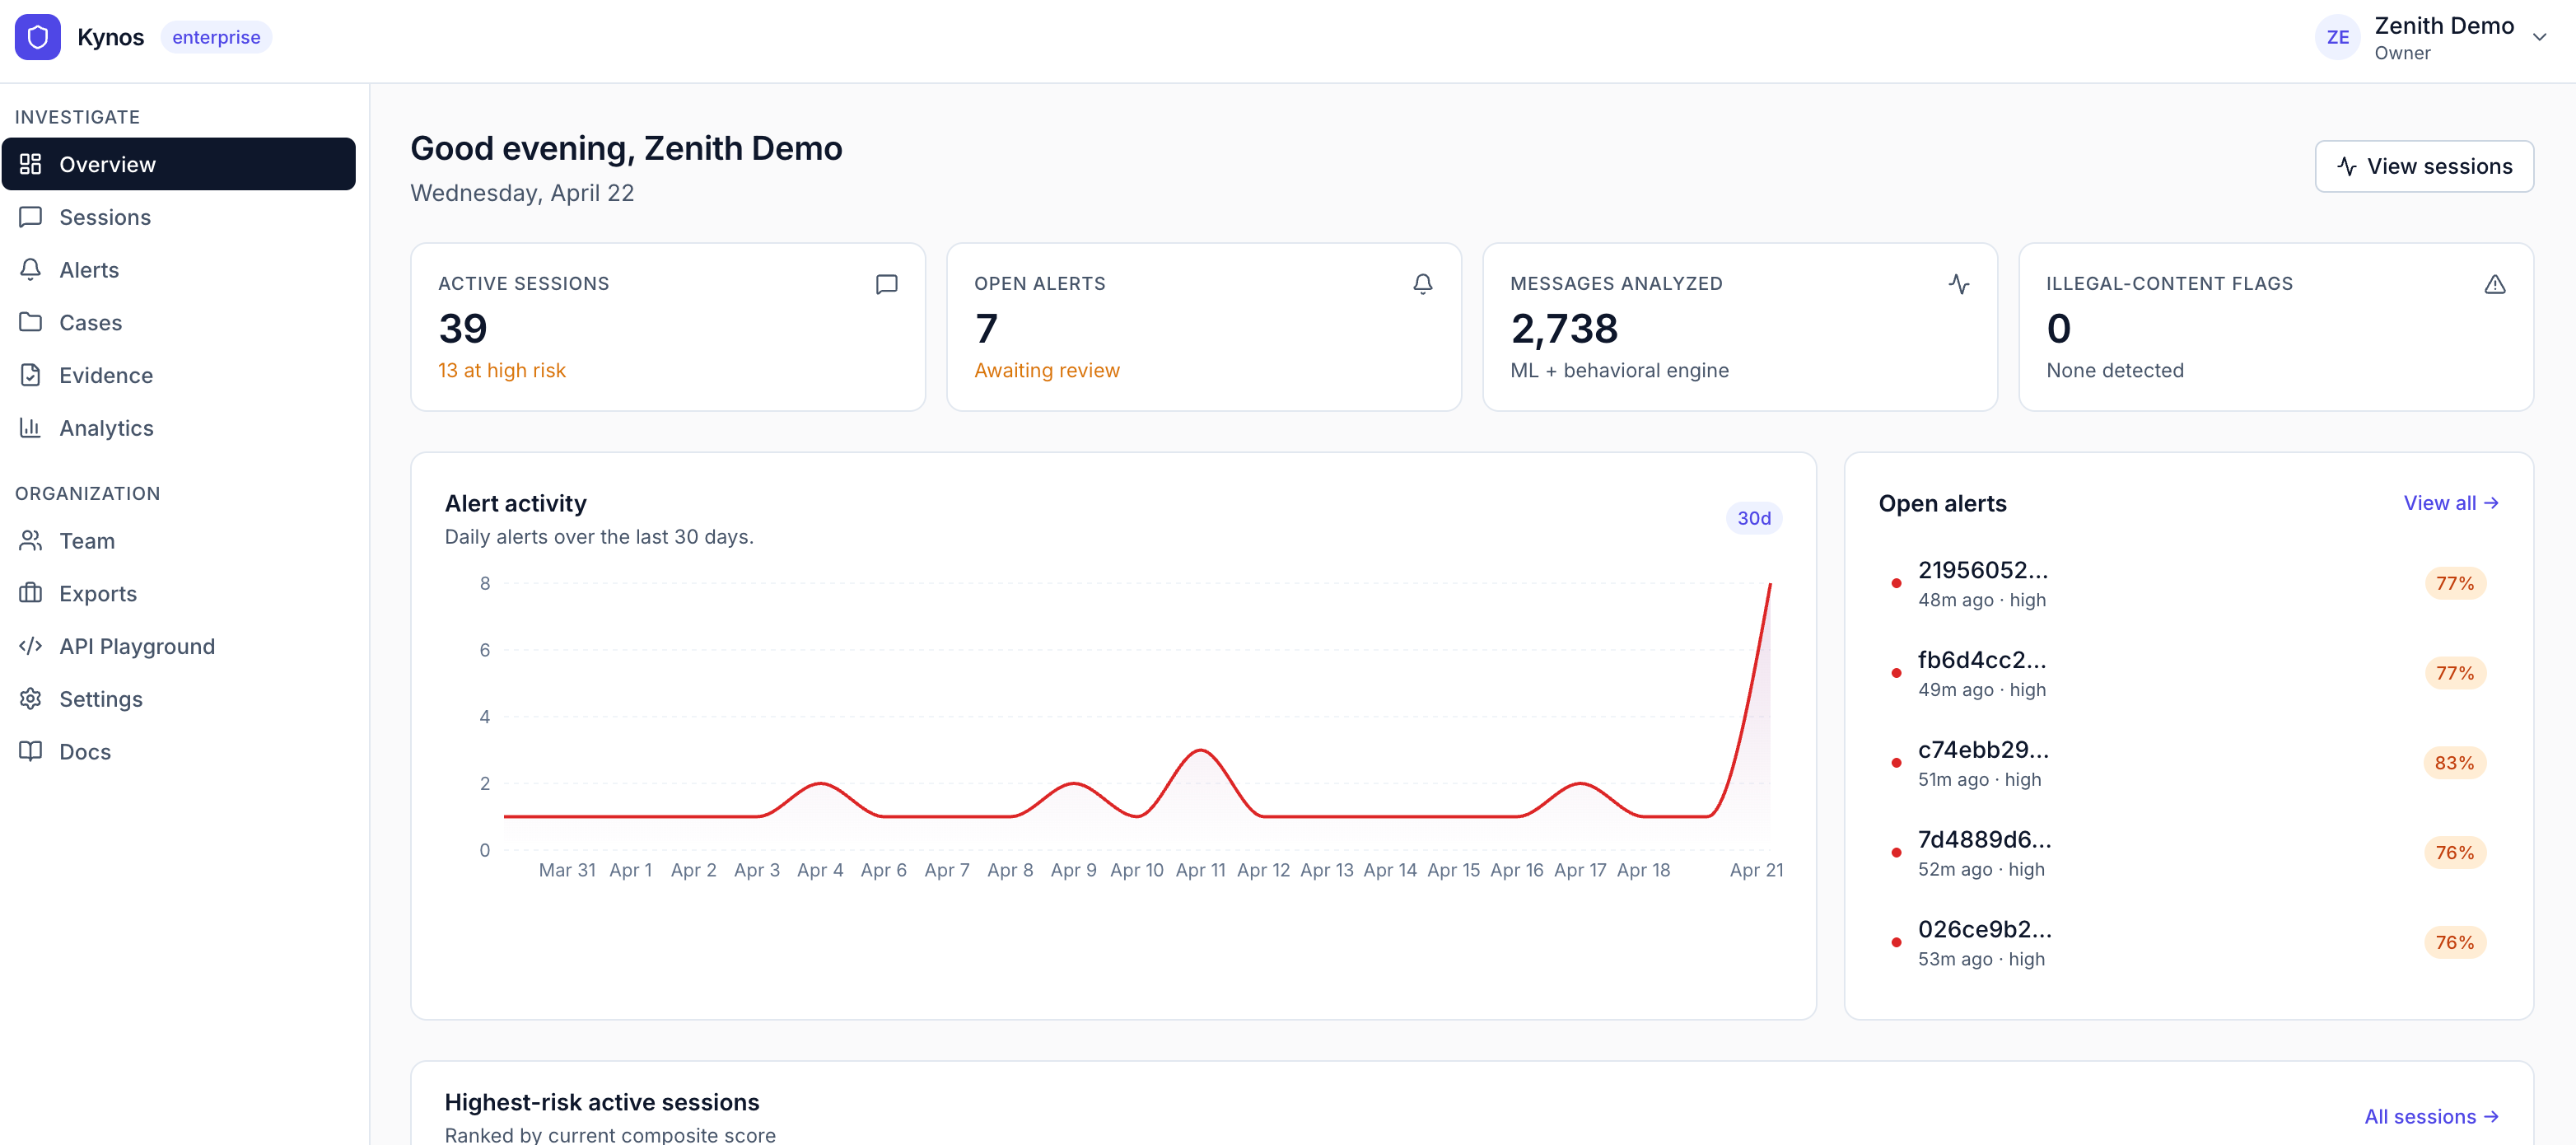Click the View sessions button
Screen dimensions: 2576x1145
pyautogui.click(x=2424, y=166)
